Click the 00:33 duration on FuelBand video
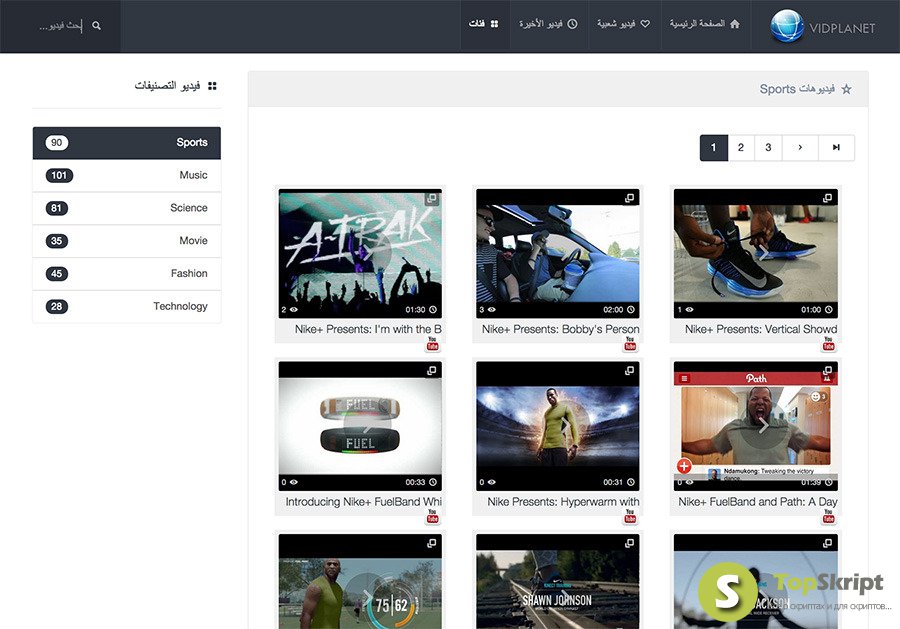This screenshot has height=629, width=900. [415, 483]
